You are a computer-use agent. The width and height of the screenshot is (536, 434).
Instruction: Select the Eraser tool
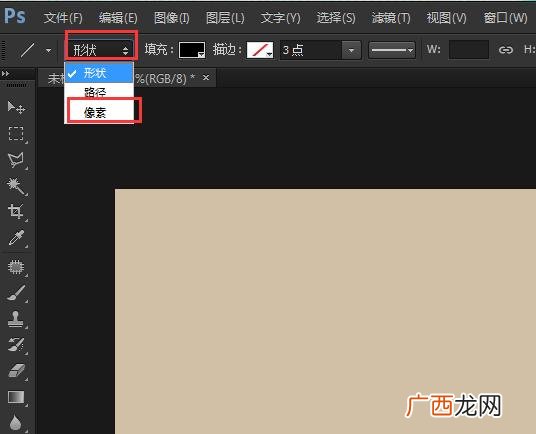[x=16, y=371]
